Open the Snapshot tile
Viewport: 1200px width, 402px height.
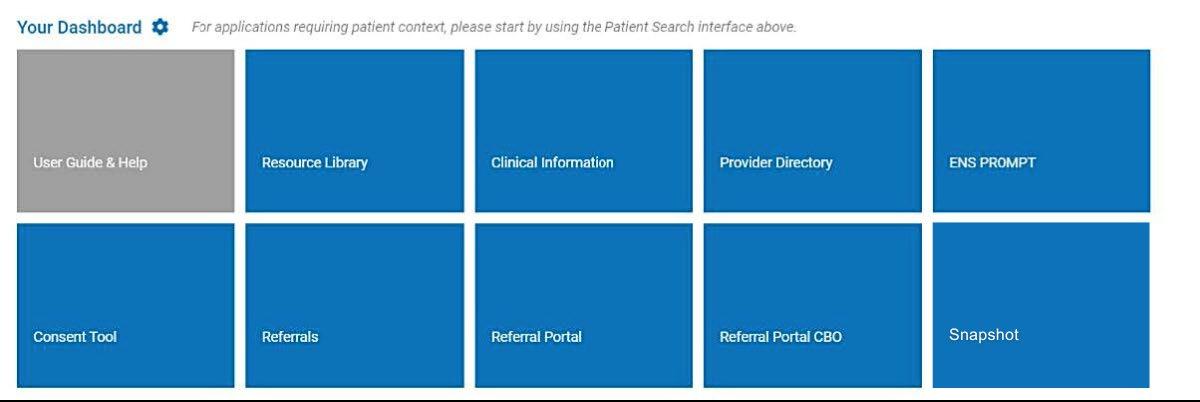[x=1041, y=305]
